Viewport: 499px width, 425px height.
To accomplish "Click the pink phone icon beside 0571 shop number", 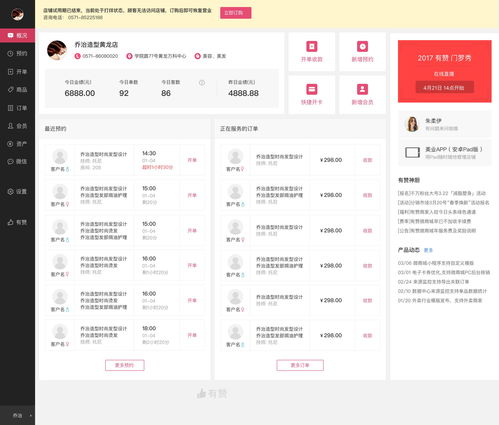I will [x=77, y=56].
